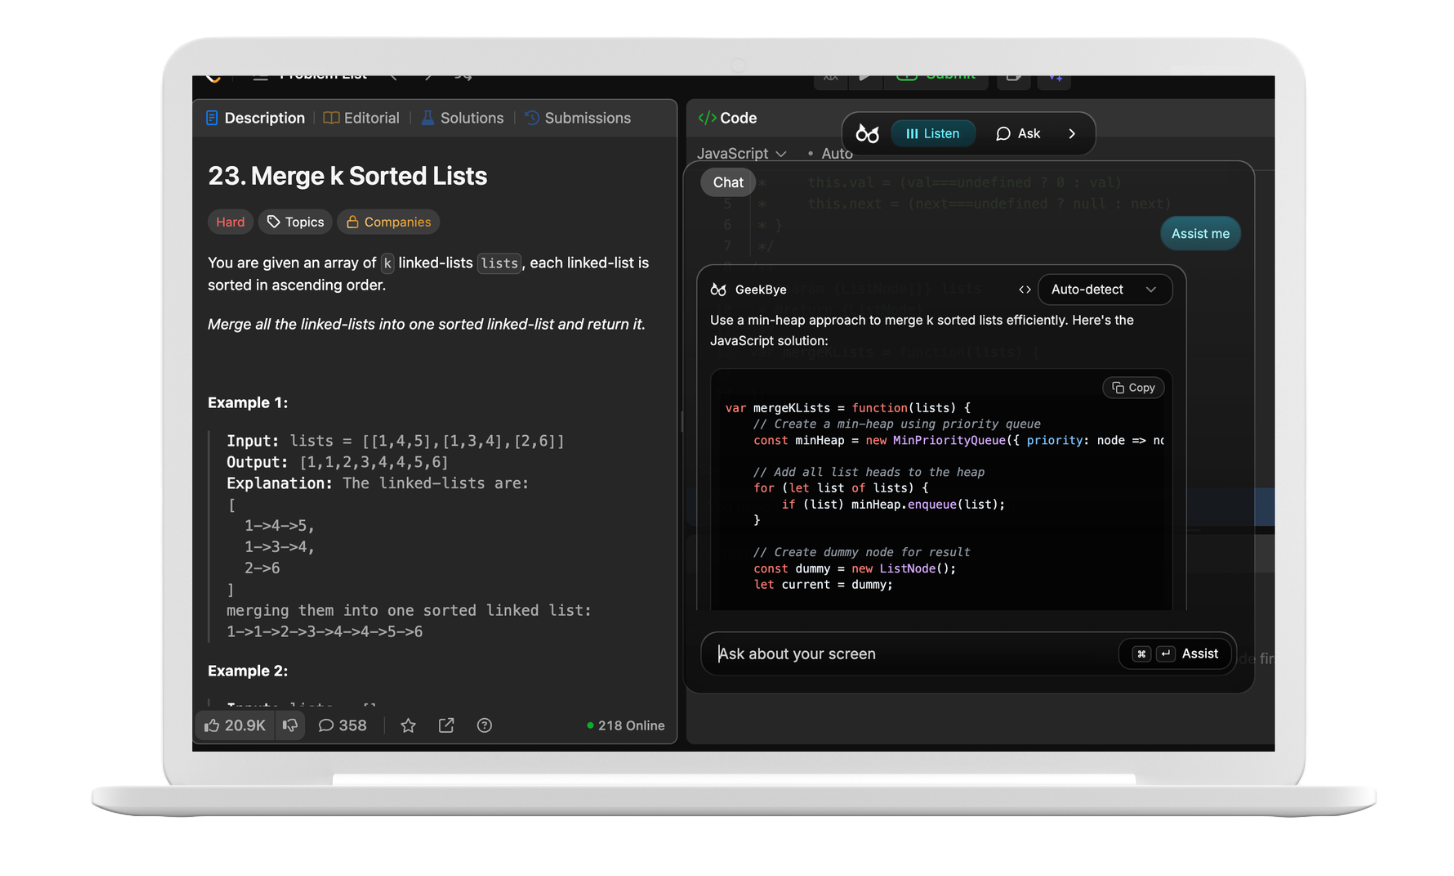Star the Merge k Sorted Lists problem
The width and height of the screenshot is (1454, 876).
click(x=408, y=725)
